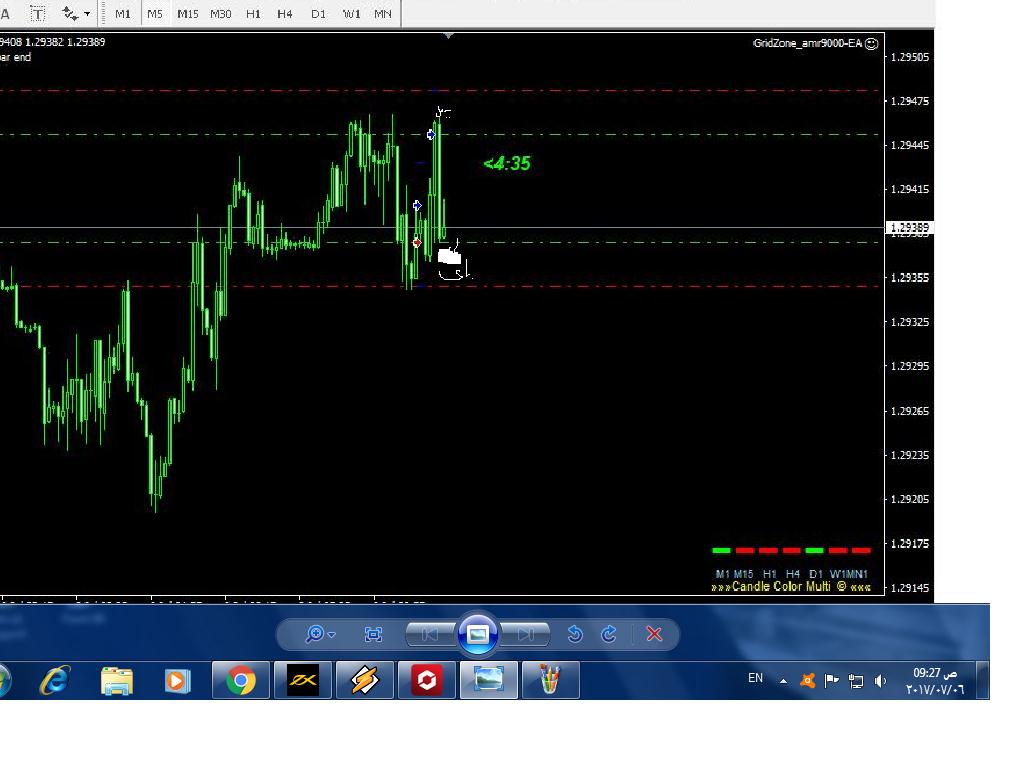The image size is (1024, 768).
Task: Click the taskbar clock showing 09:27
Action: coord(935,681)
